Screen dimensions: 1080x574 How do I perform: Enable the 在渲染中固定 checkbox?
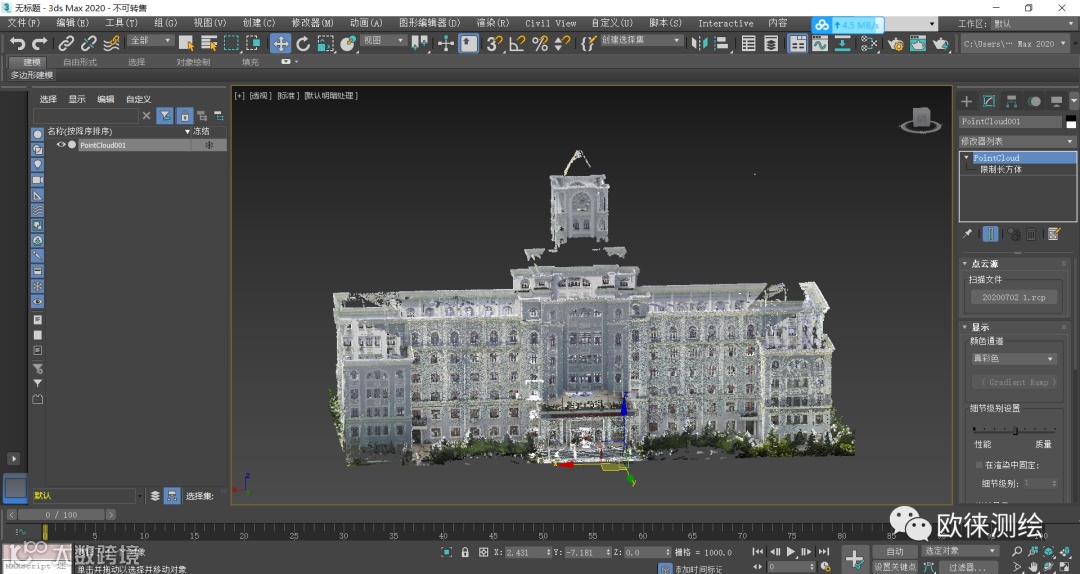tap(979, 465)
